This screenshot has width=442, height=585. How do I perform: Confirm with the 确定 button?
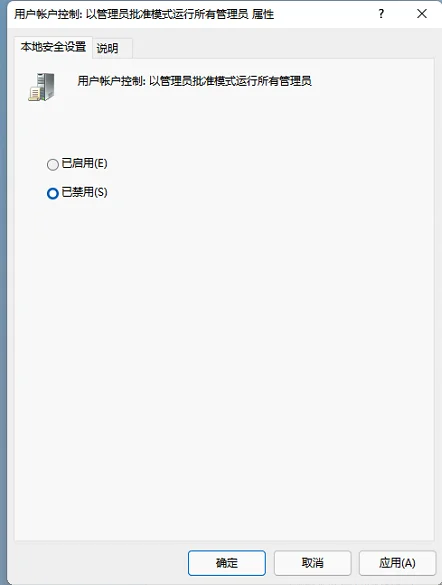pyautogui.click(x=227, y=563)
